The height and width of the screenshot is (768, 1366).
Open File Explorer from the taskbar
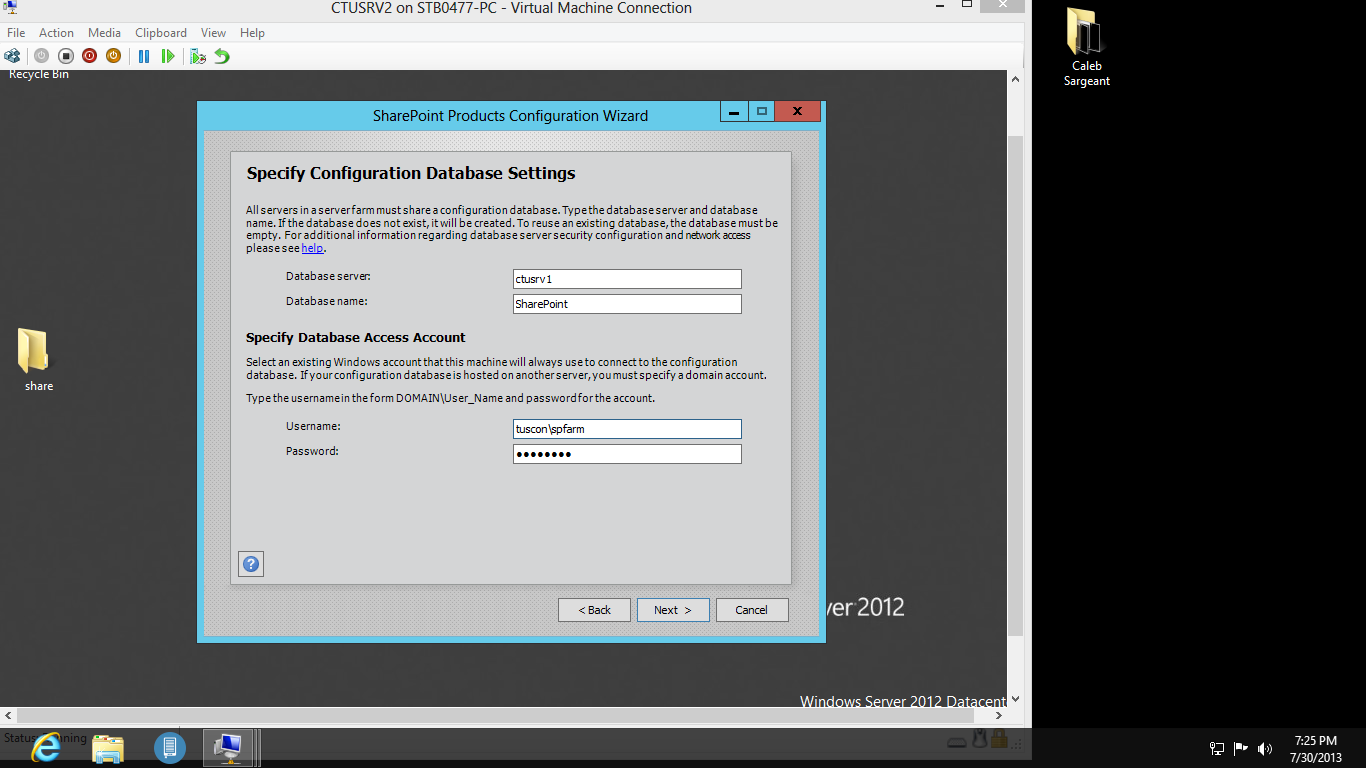(x=108, y=747)
